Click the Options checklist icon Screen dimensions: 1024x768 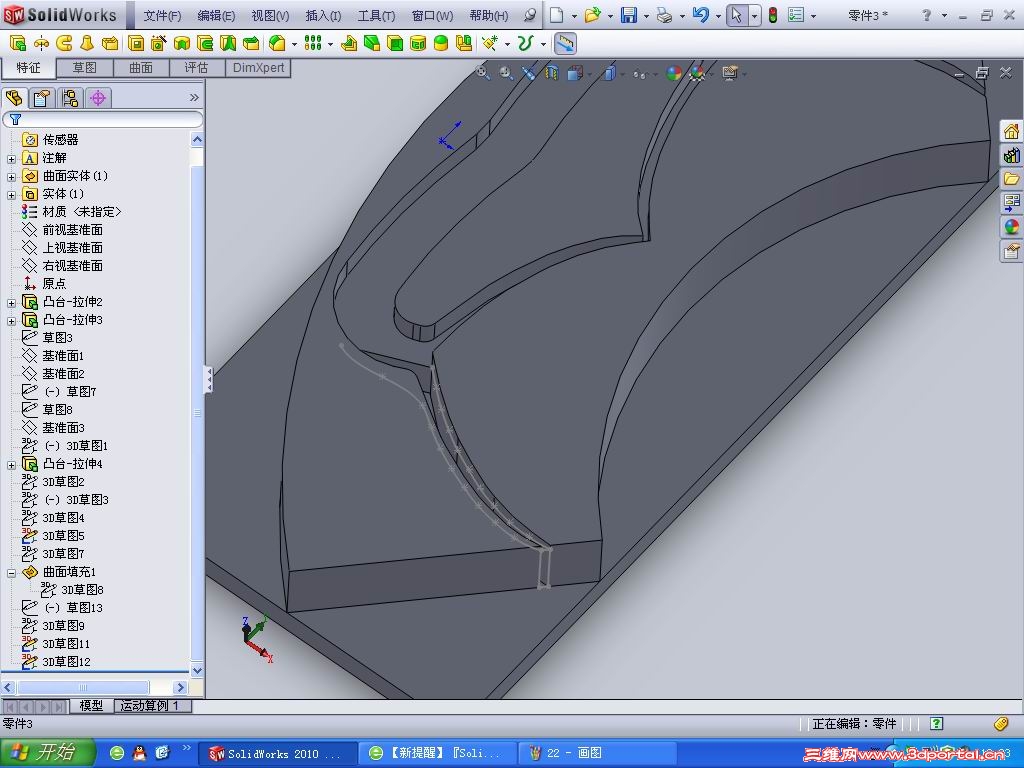(x=795, y=15)
